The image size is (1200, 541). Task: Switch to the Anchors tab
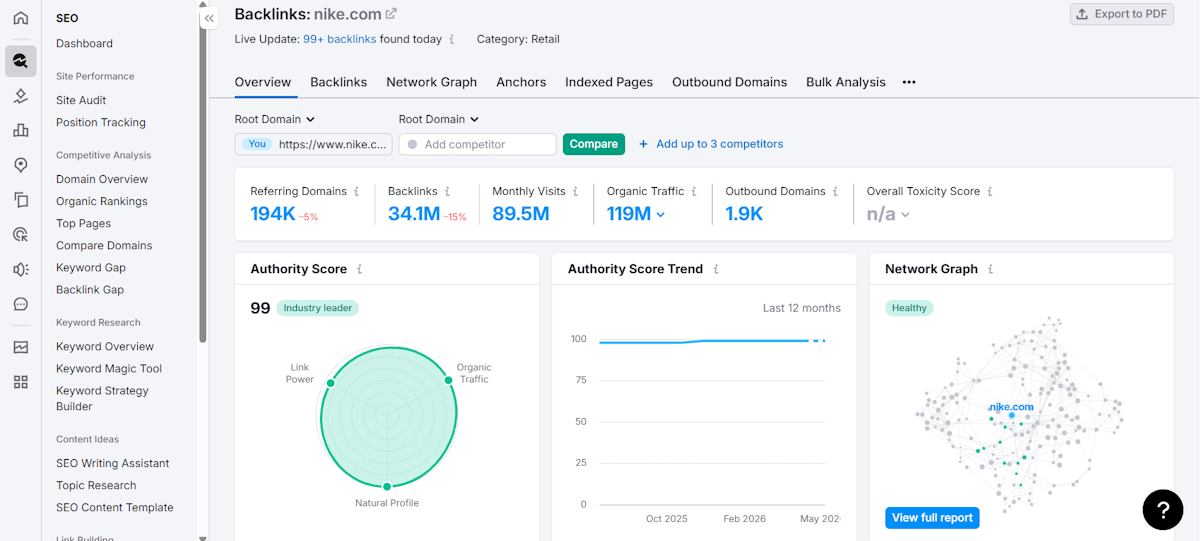pyautogui.click(x=521, y=82)
